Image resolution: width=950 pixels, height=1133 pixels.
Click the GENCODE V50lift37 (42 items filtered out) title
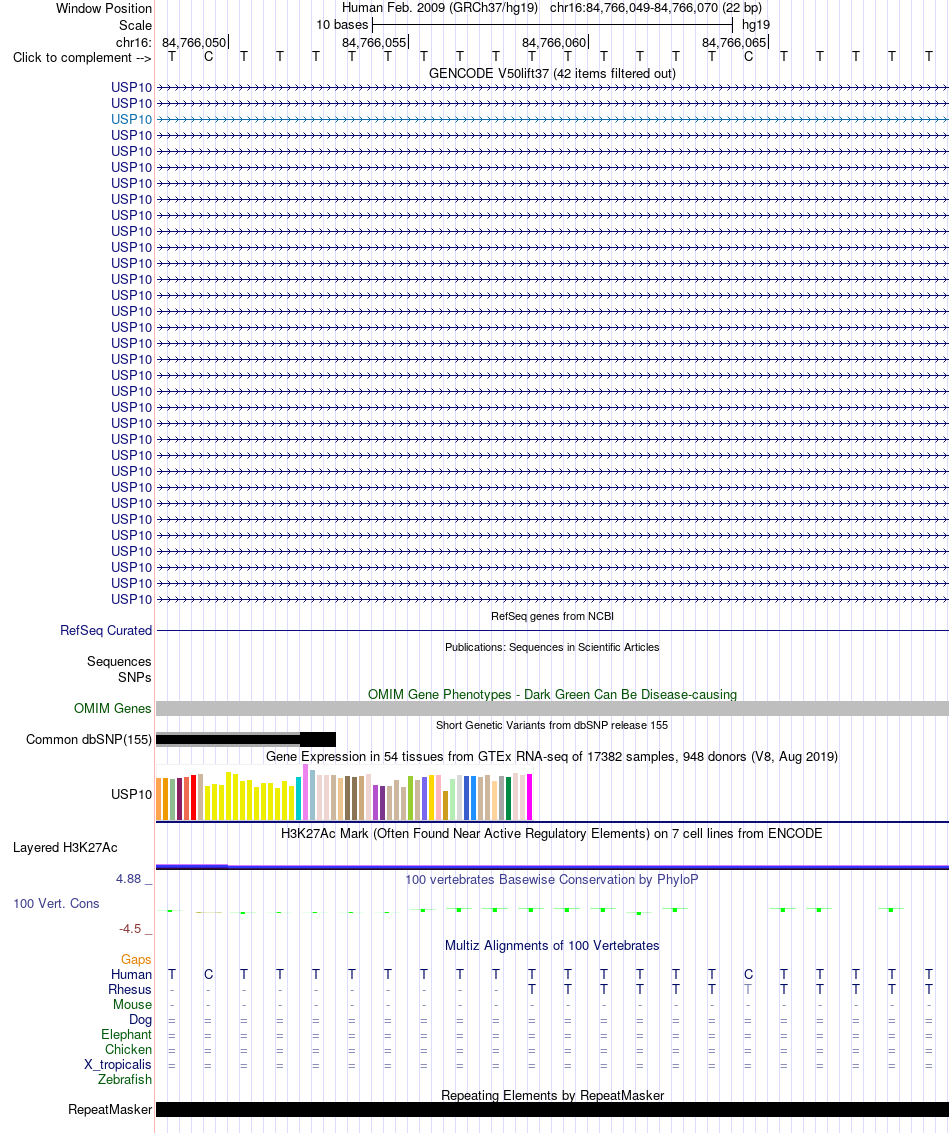553,73
